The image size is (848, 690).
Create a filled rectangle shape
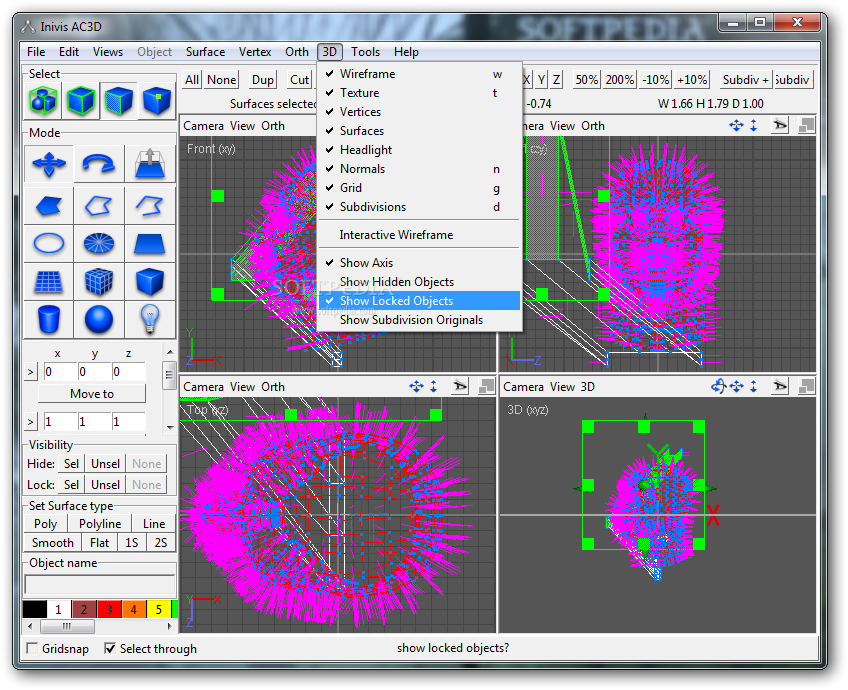click(x=150, y=243)
